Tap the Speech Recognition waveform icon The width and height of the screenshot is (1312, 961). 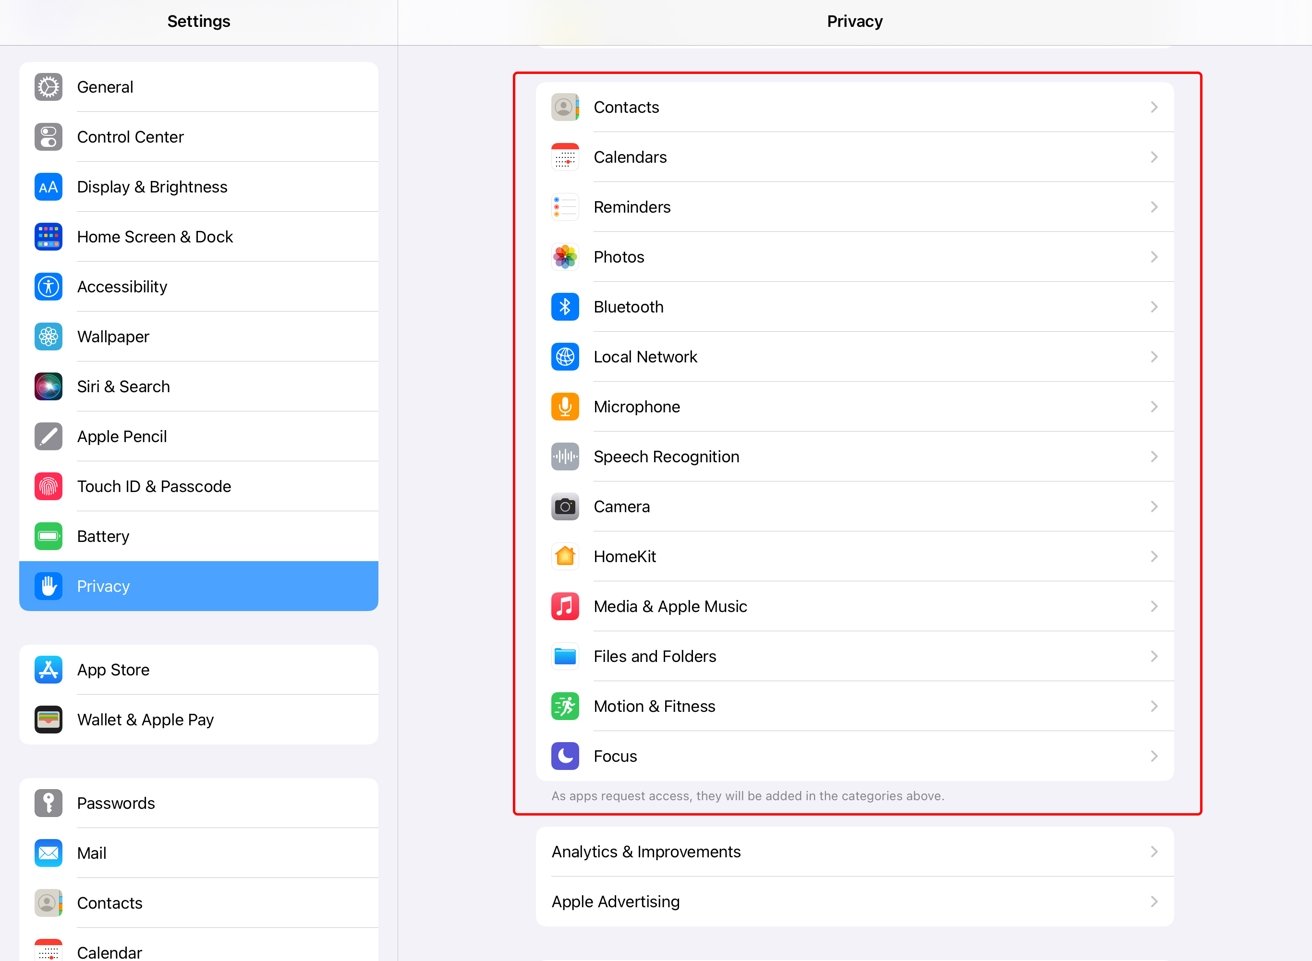pos(565,457)
